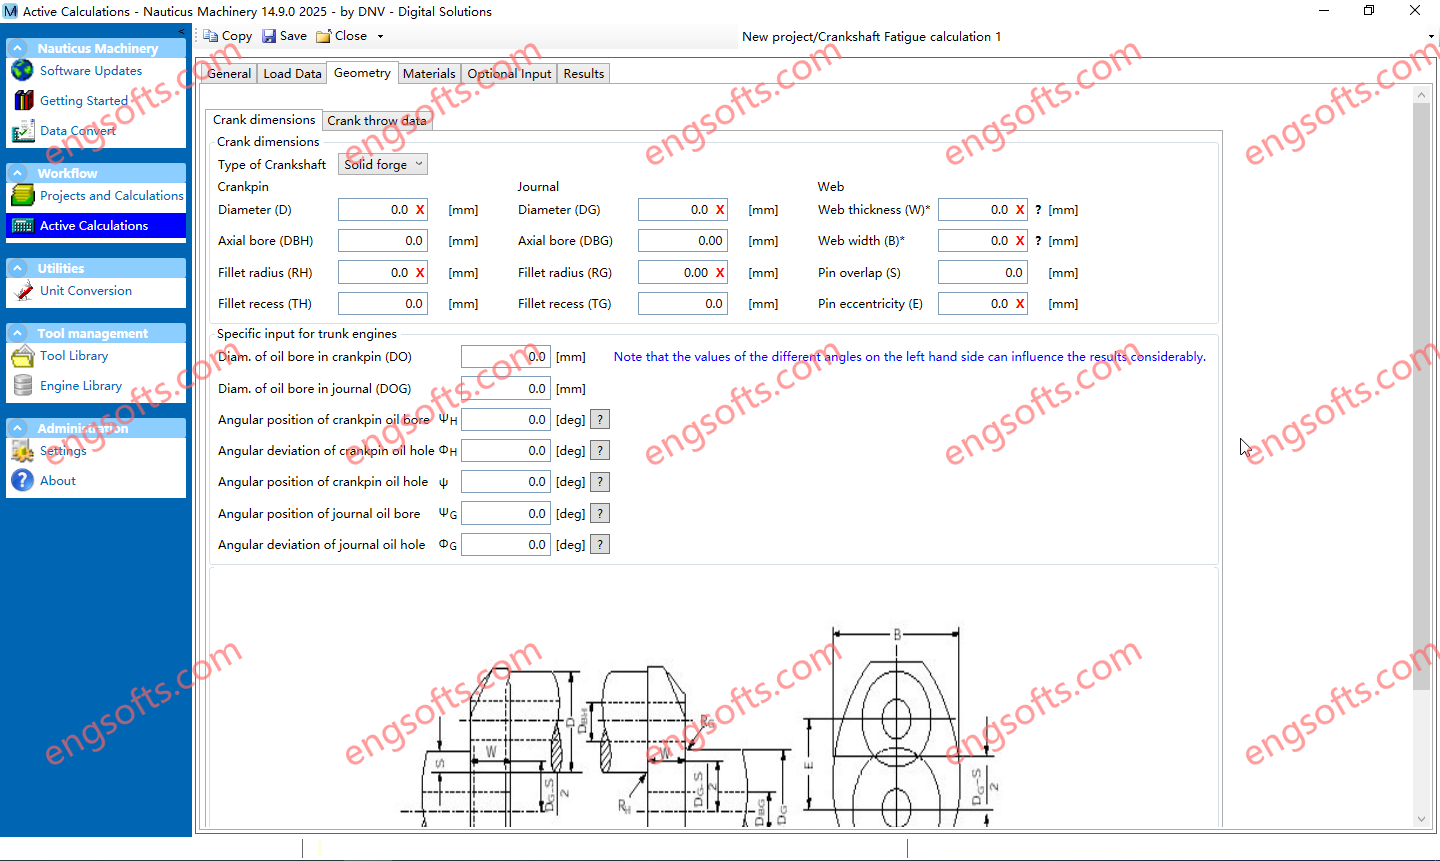
Task: Click the Unit Conversion icon
Action: pyautogui.click(x=23, y=291)
